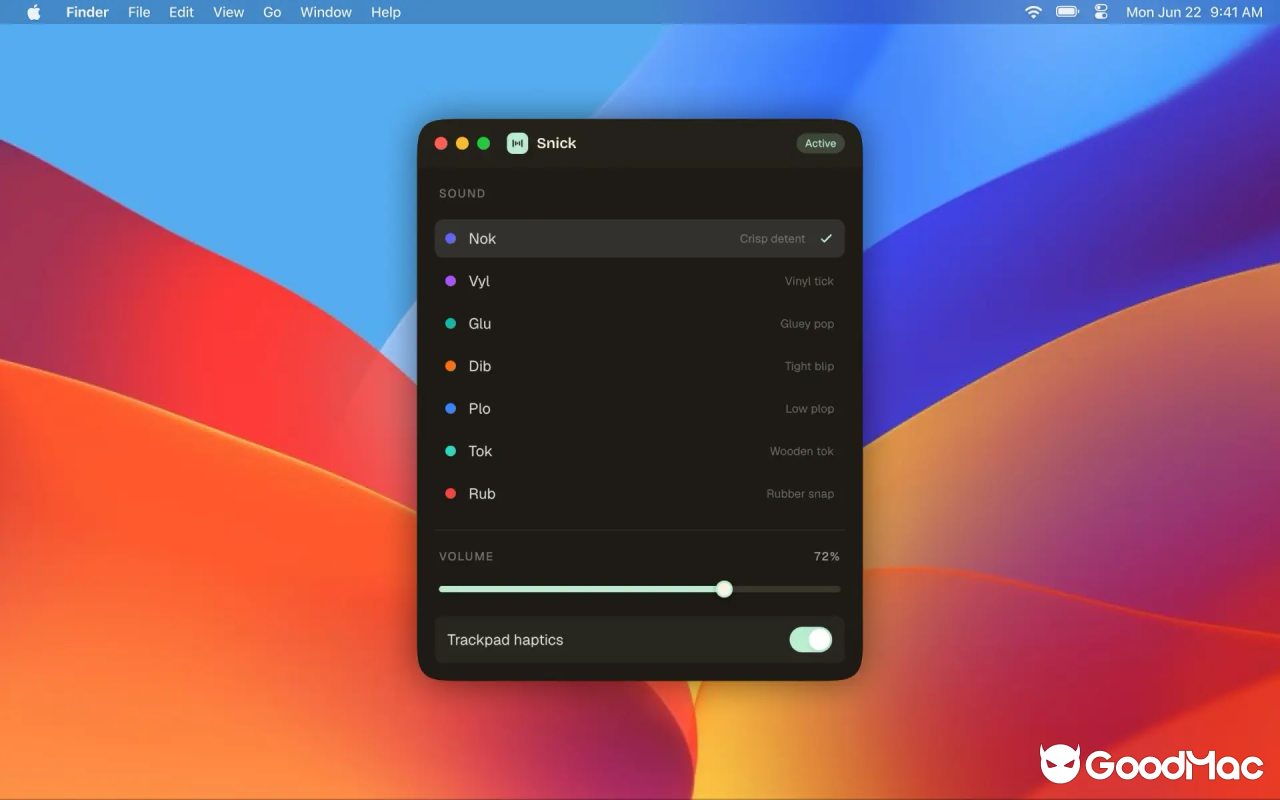Click the orange dot beside Dib

[x=451, y=366]
